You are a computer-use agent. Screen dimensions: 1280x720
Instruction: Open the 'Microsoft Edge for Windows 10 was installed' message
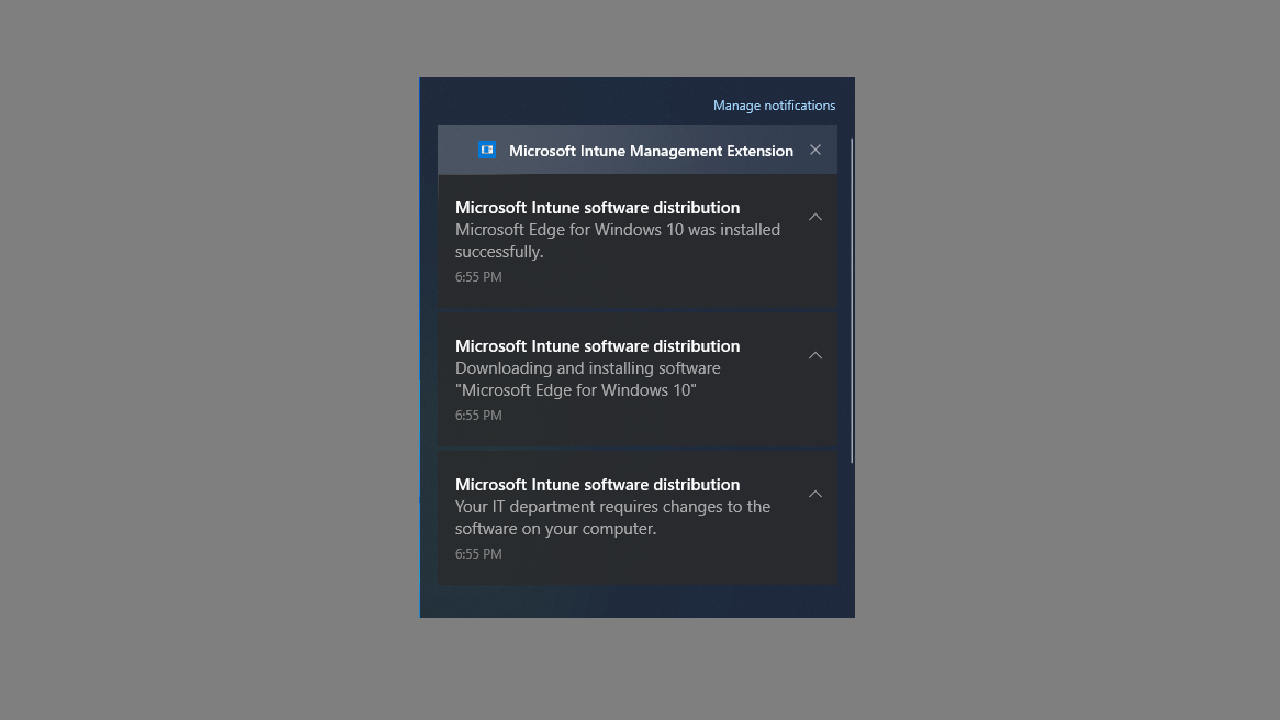click(637, 241)
